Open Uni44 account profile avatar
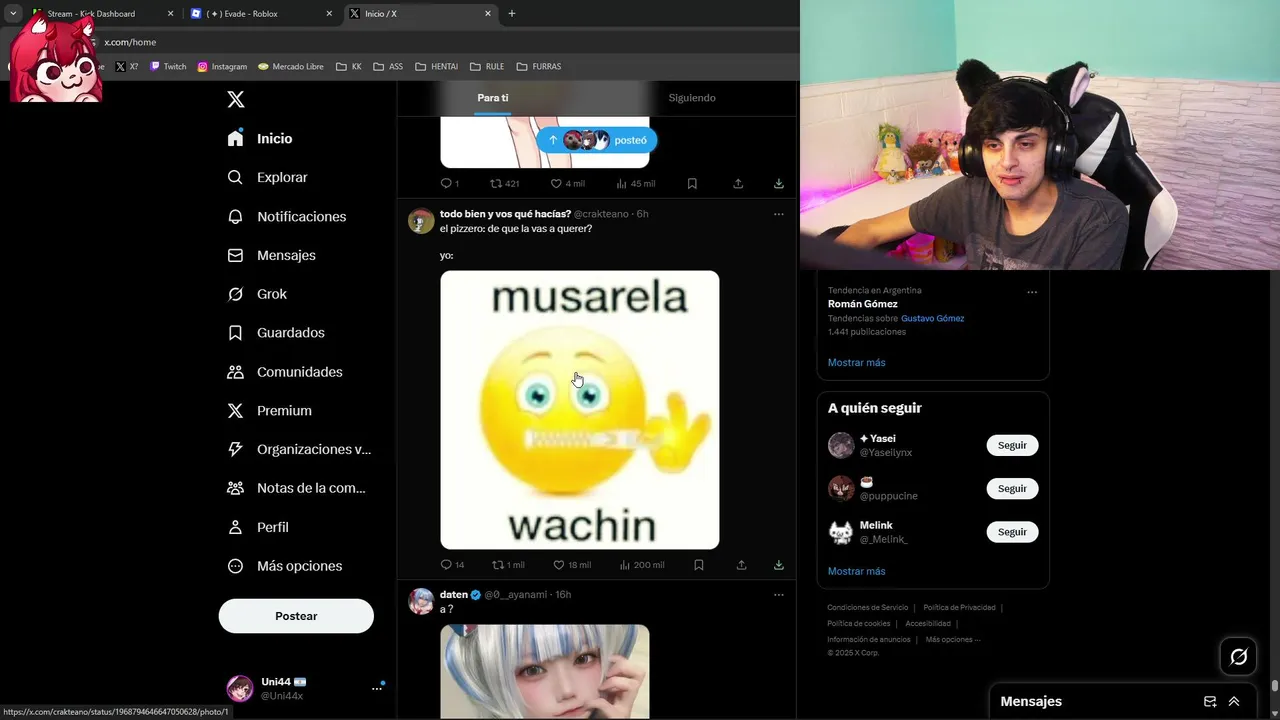This screenshot has height=720, width=1280. pos(240,688)
